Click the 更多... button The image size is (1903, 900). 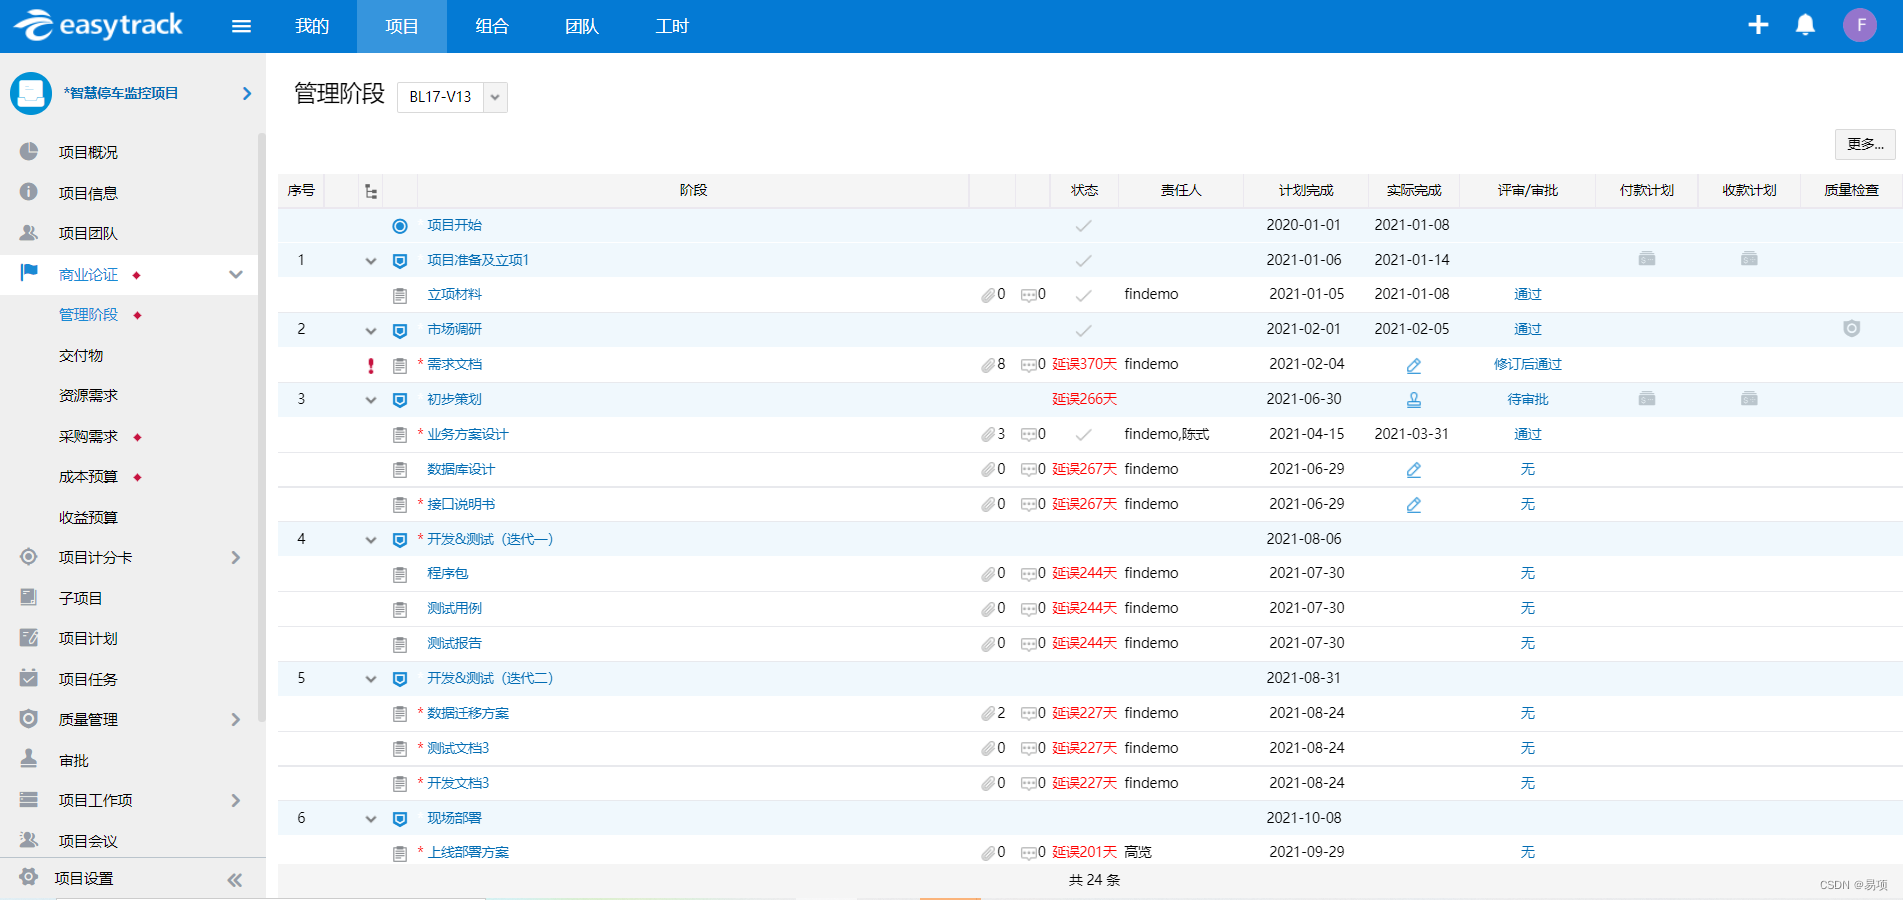pyautogui.click(x=1865, y=144)
